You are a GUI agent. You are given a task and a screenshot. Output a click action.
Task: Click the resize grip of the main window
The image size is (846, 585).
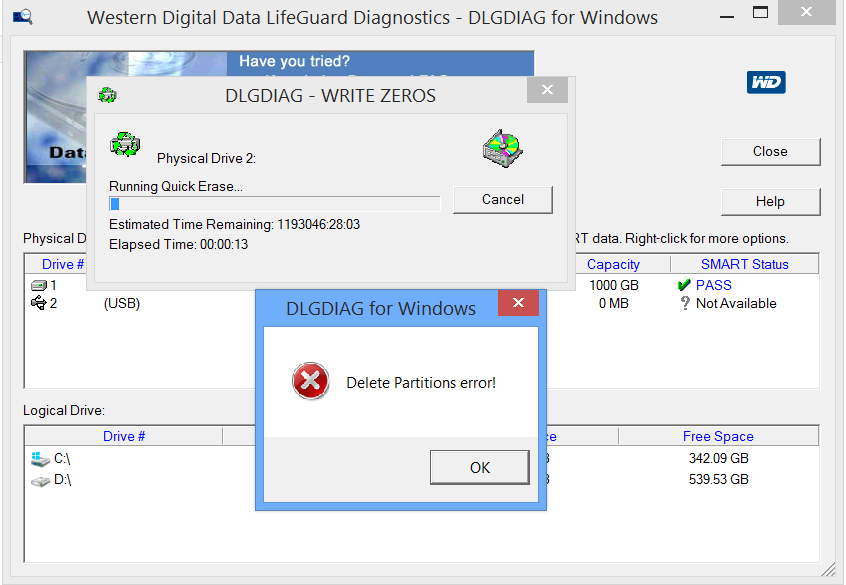pos(828,569)
